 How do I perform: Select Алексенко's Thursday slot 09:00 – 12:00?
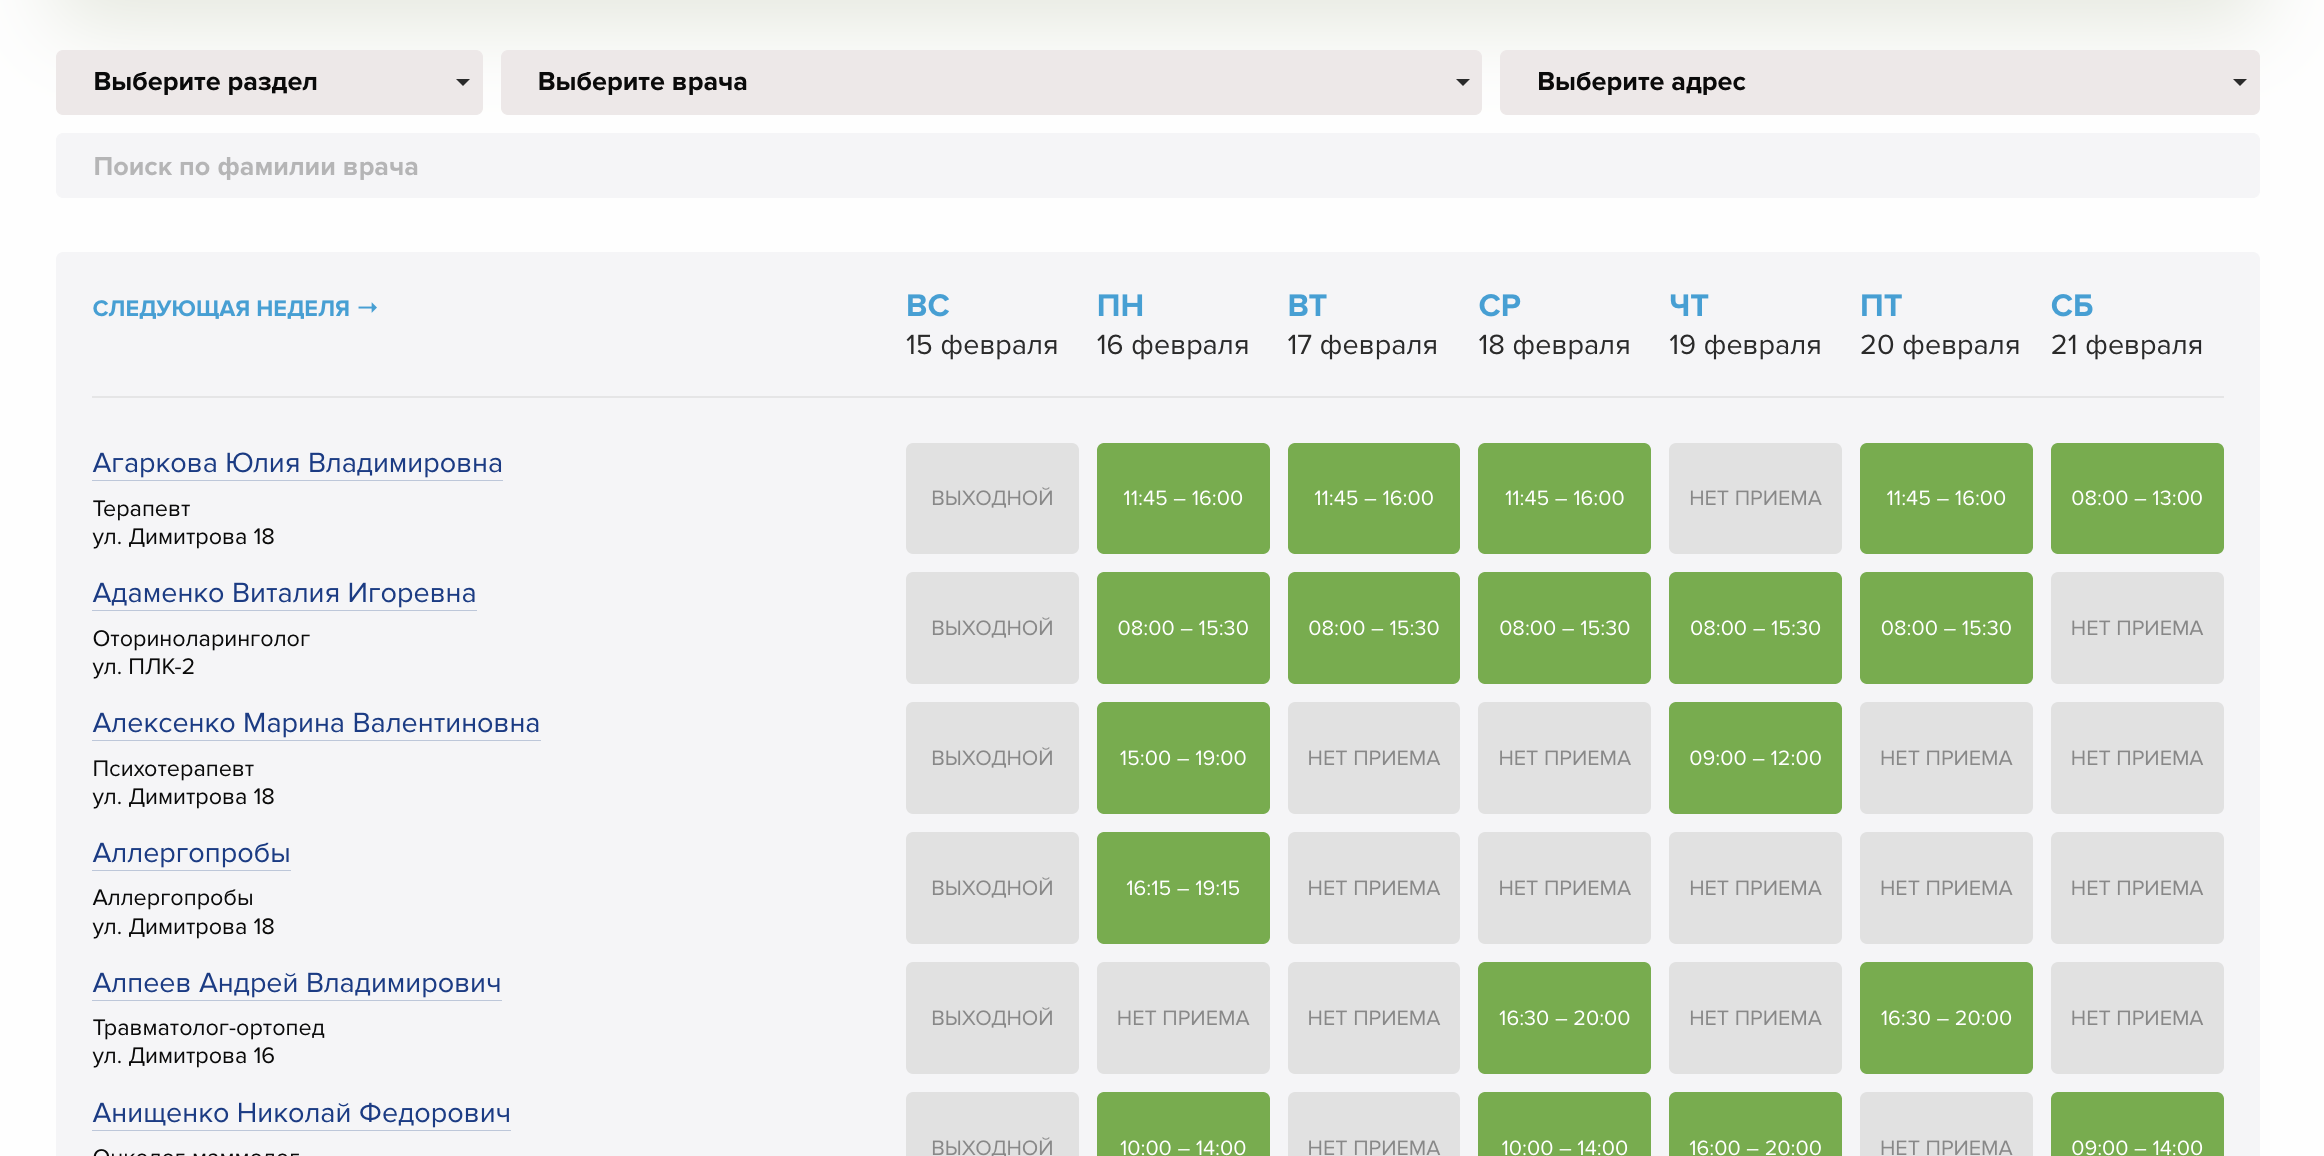click(1754, 758)
